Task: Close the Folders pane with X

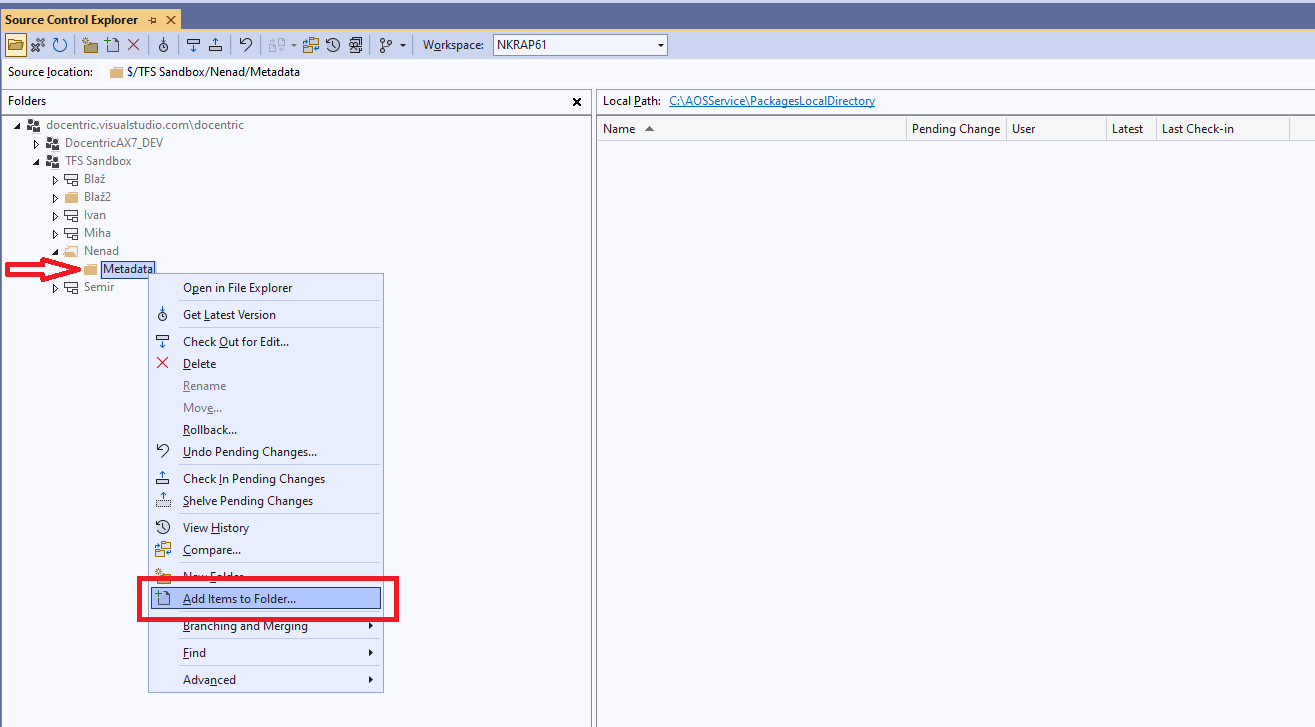Action: click(577, 102)
